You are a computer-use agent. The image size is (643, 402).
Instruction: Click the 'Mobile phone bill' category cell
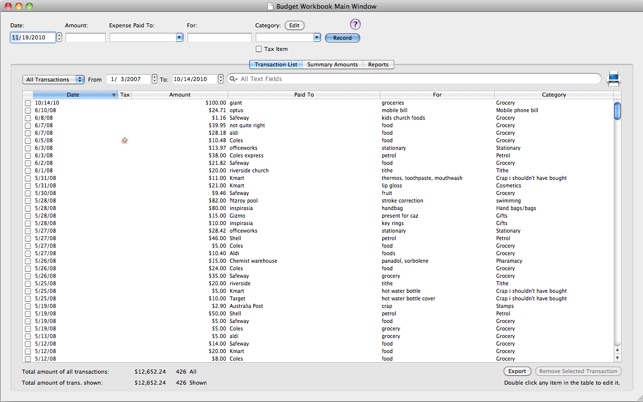pos(517,110)
